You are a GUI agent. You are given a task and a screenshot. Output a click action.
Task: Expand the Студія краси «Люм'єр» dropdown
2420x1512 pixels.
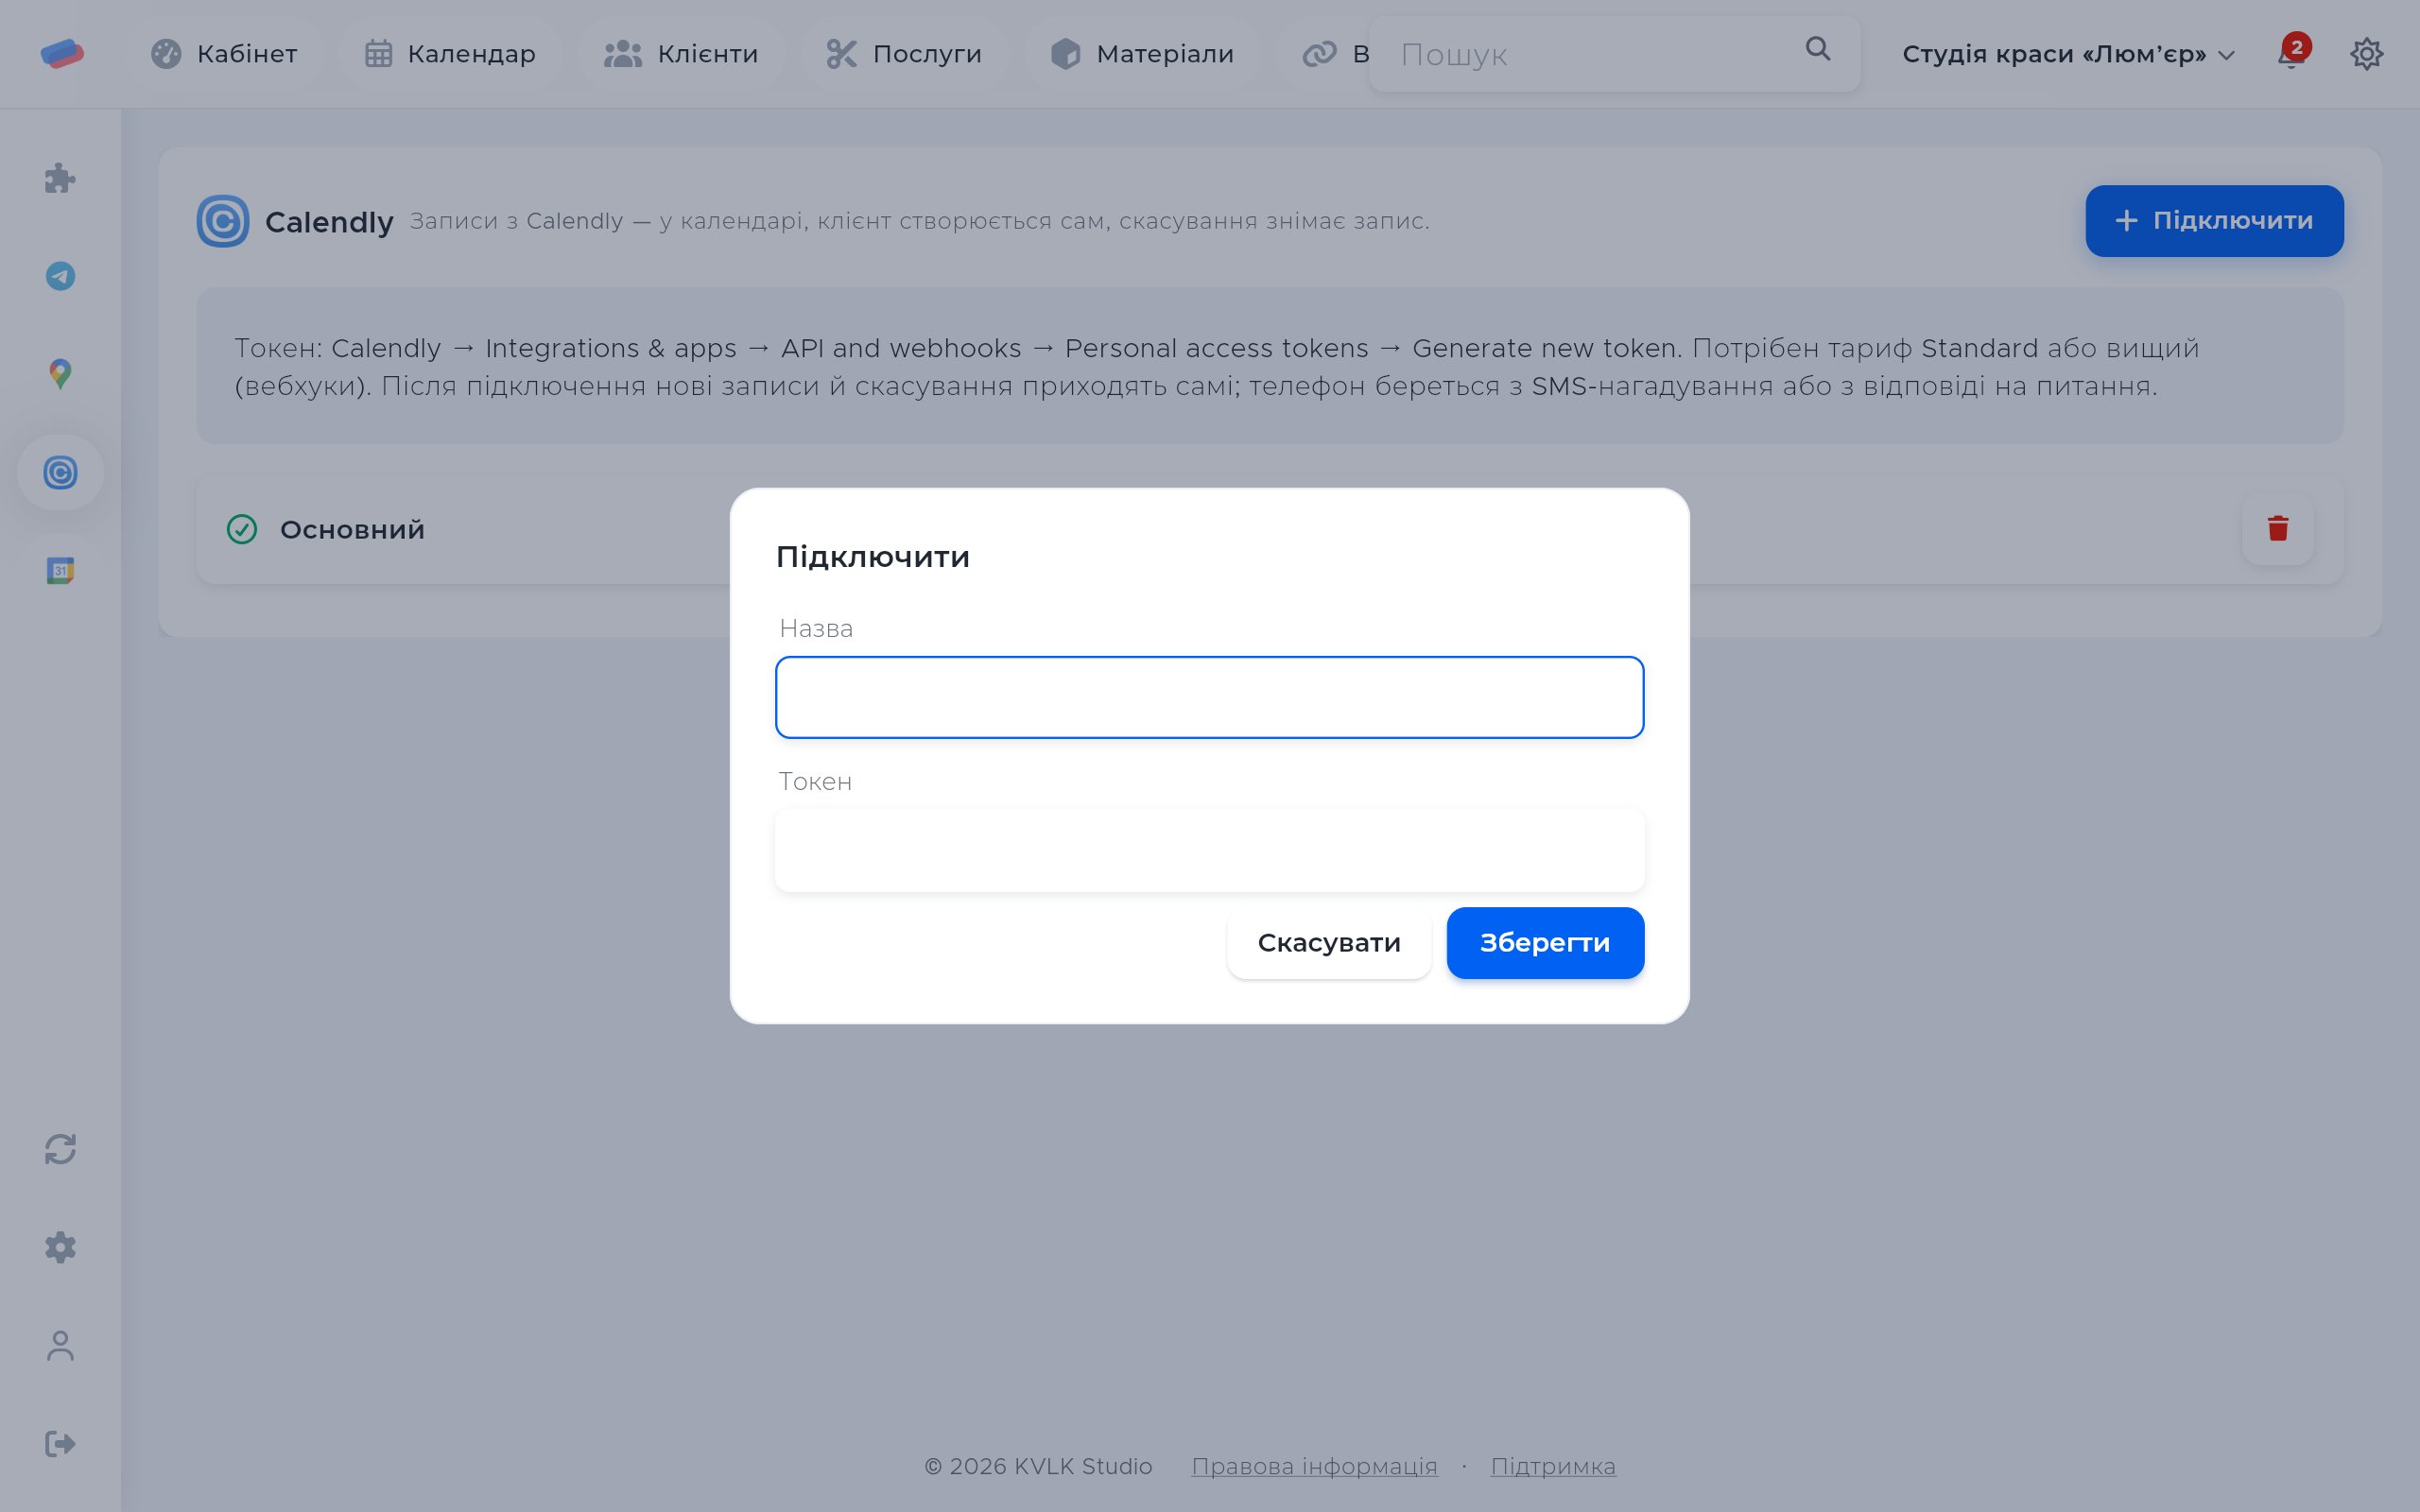coord(2068,54)
